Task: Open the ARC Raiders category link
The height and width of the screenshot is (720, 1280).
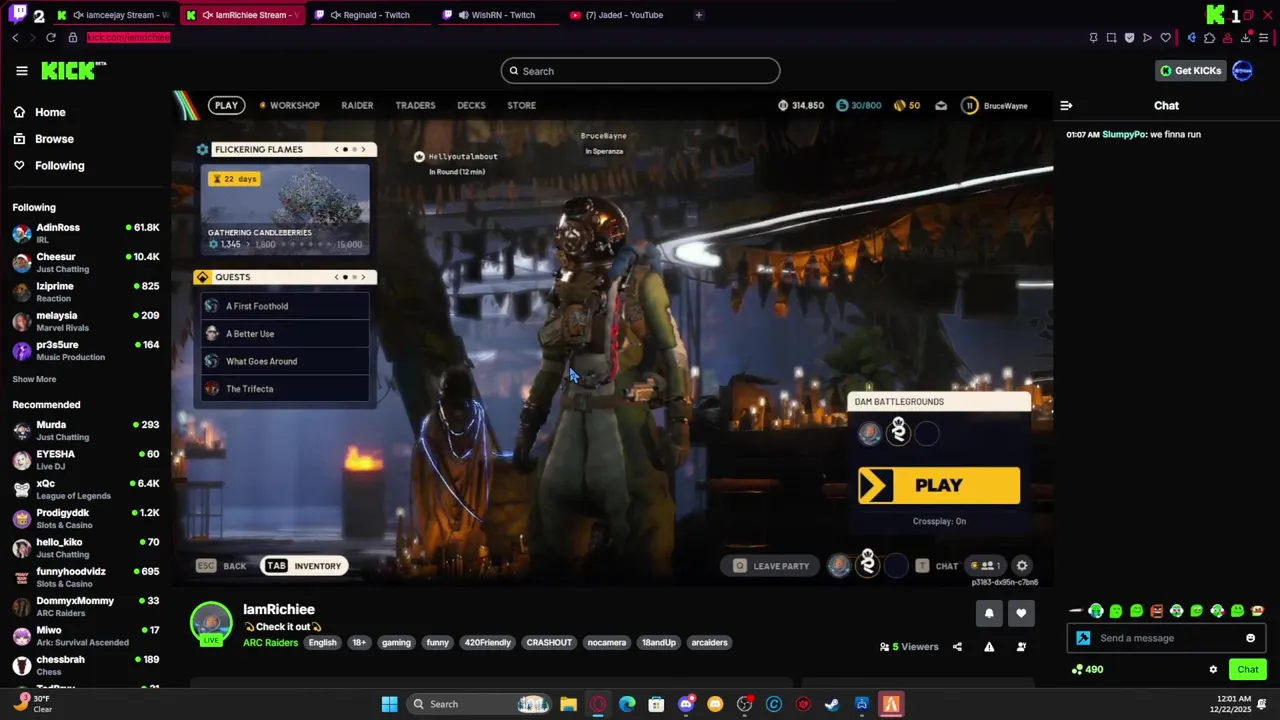Action: (270, 642)
